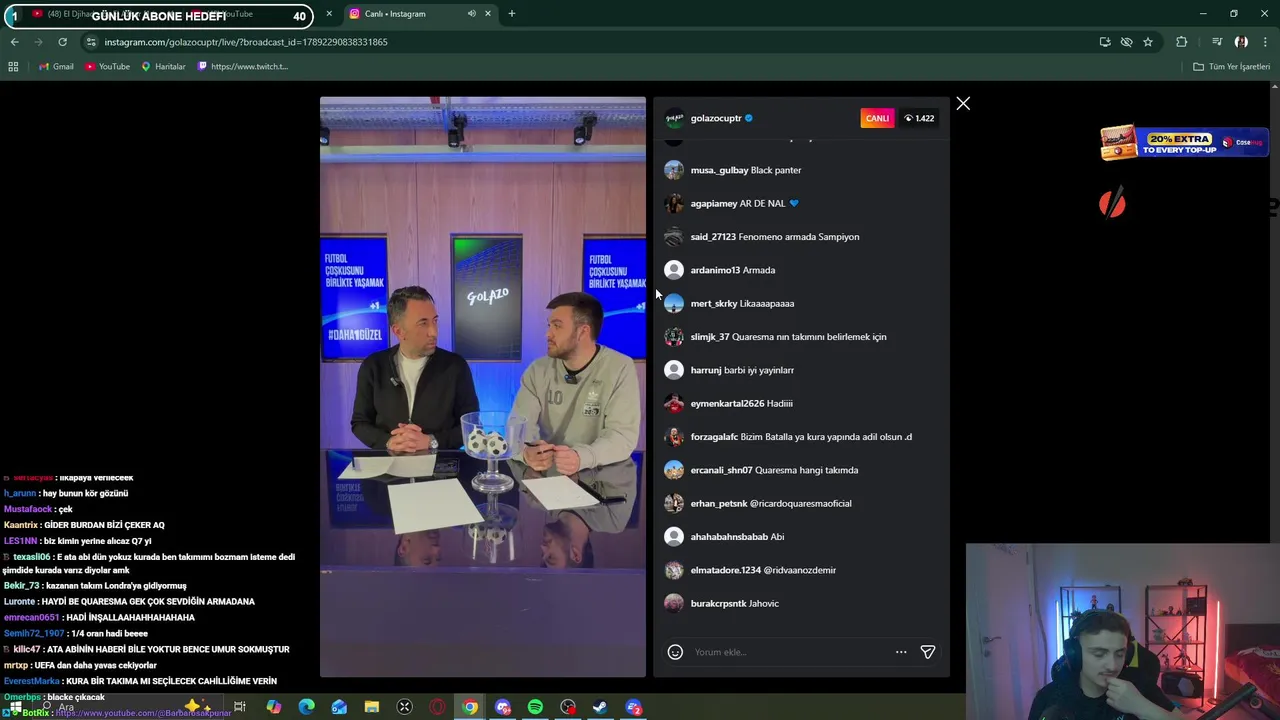Open Chrome extensions puzzle icon
Screen dimensions: 1280x720
(1182, 42)
